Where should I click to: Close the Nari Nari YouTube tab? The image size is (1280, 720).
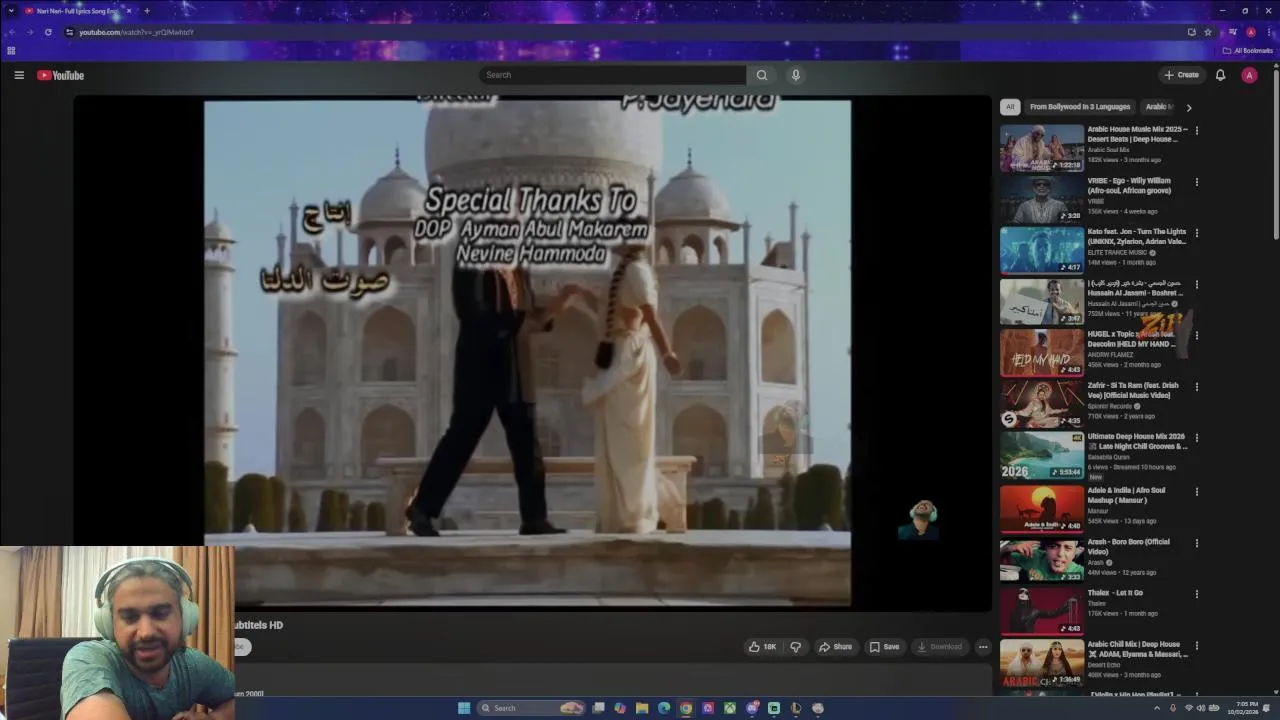128,11
